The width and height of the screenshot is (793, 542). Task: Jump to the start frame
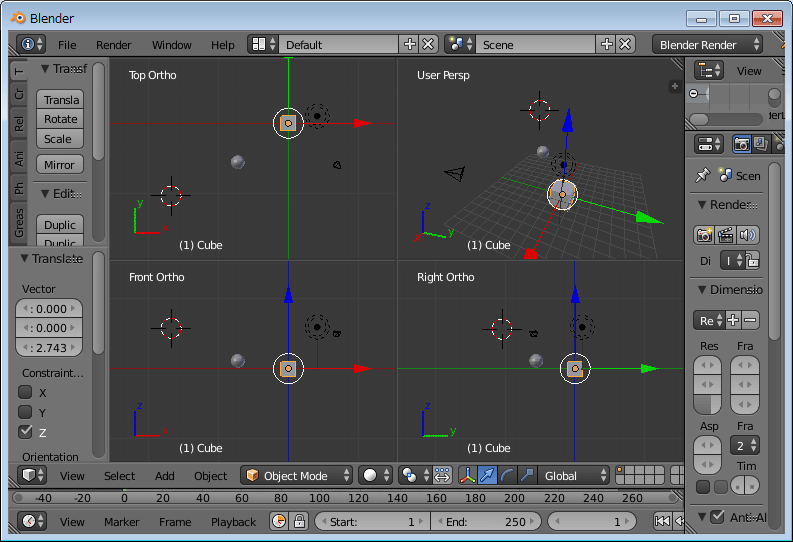662,521
